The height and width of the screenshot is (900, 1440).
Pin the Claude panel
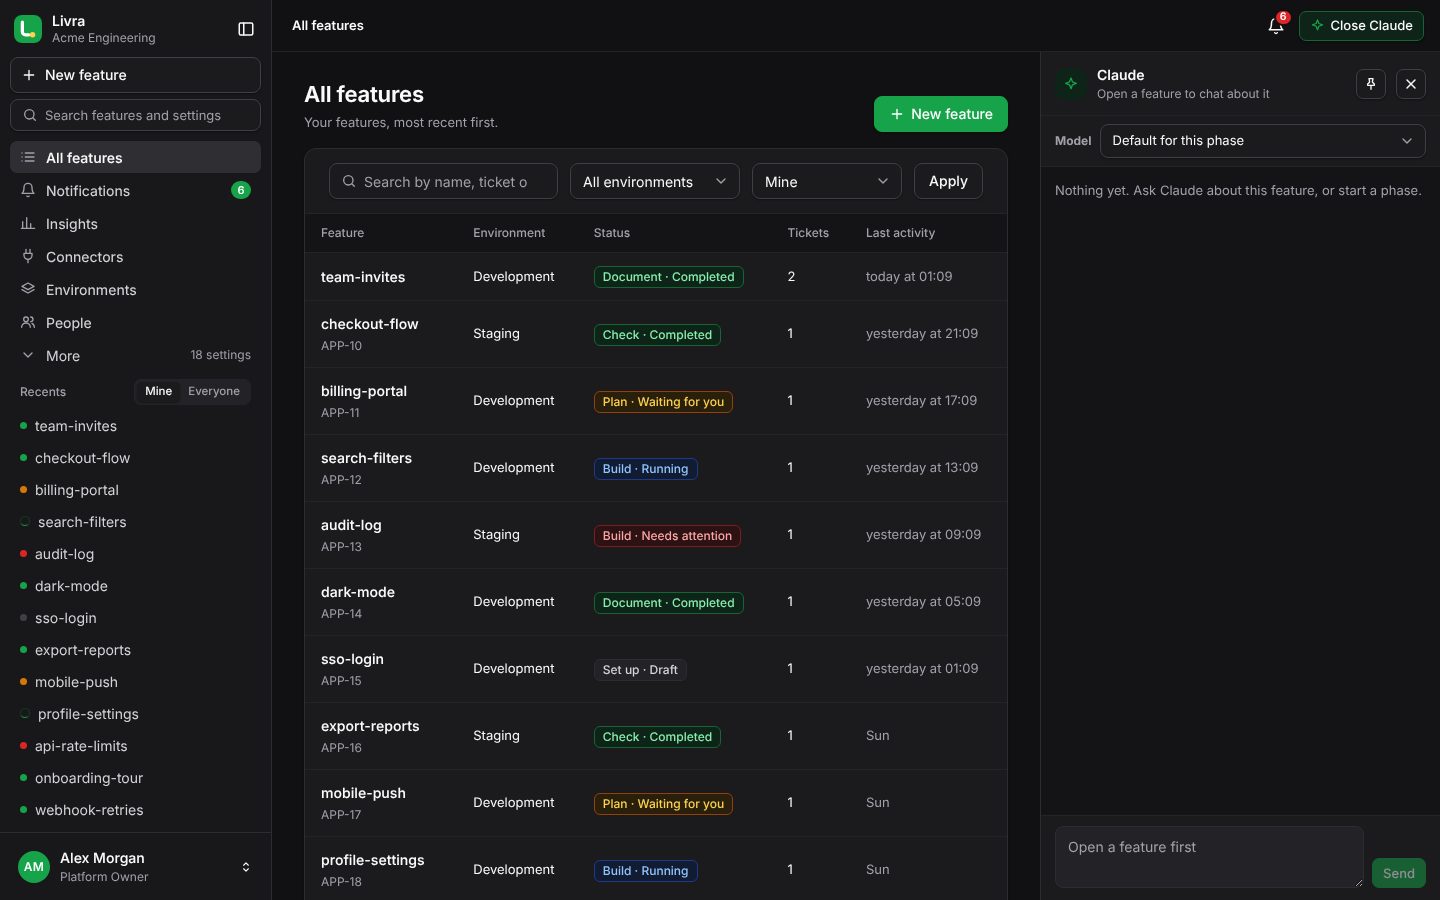point(1371,84)
